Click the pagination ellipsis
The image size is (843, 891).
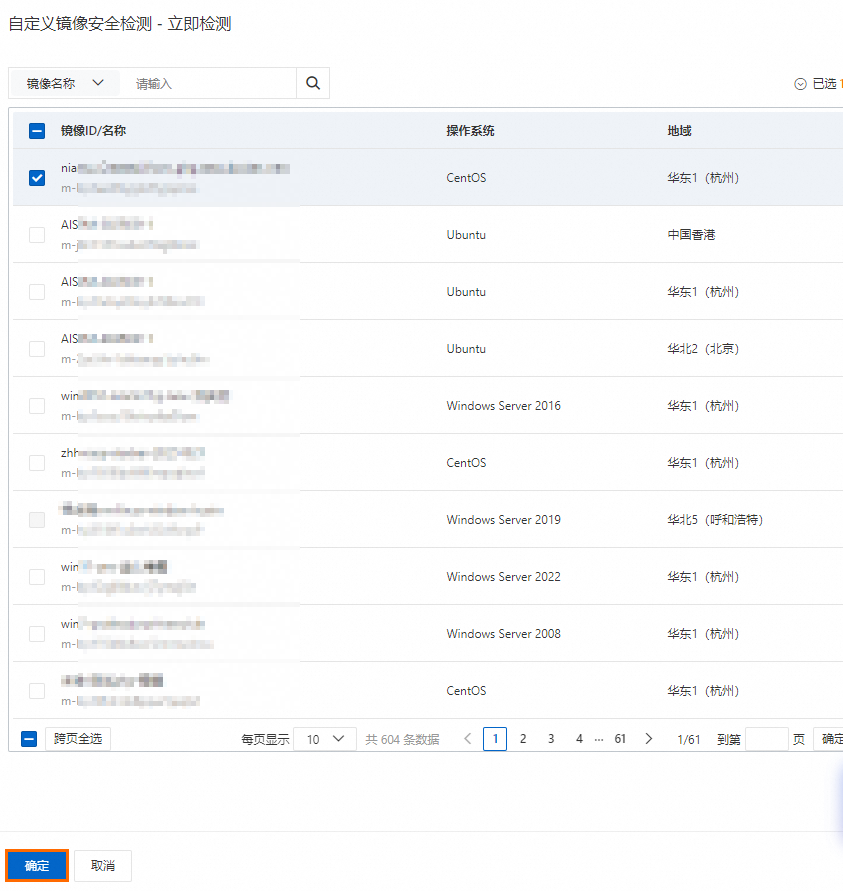599,740
